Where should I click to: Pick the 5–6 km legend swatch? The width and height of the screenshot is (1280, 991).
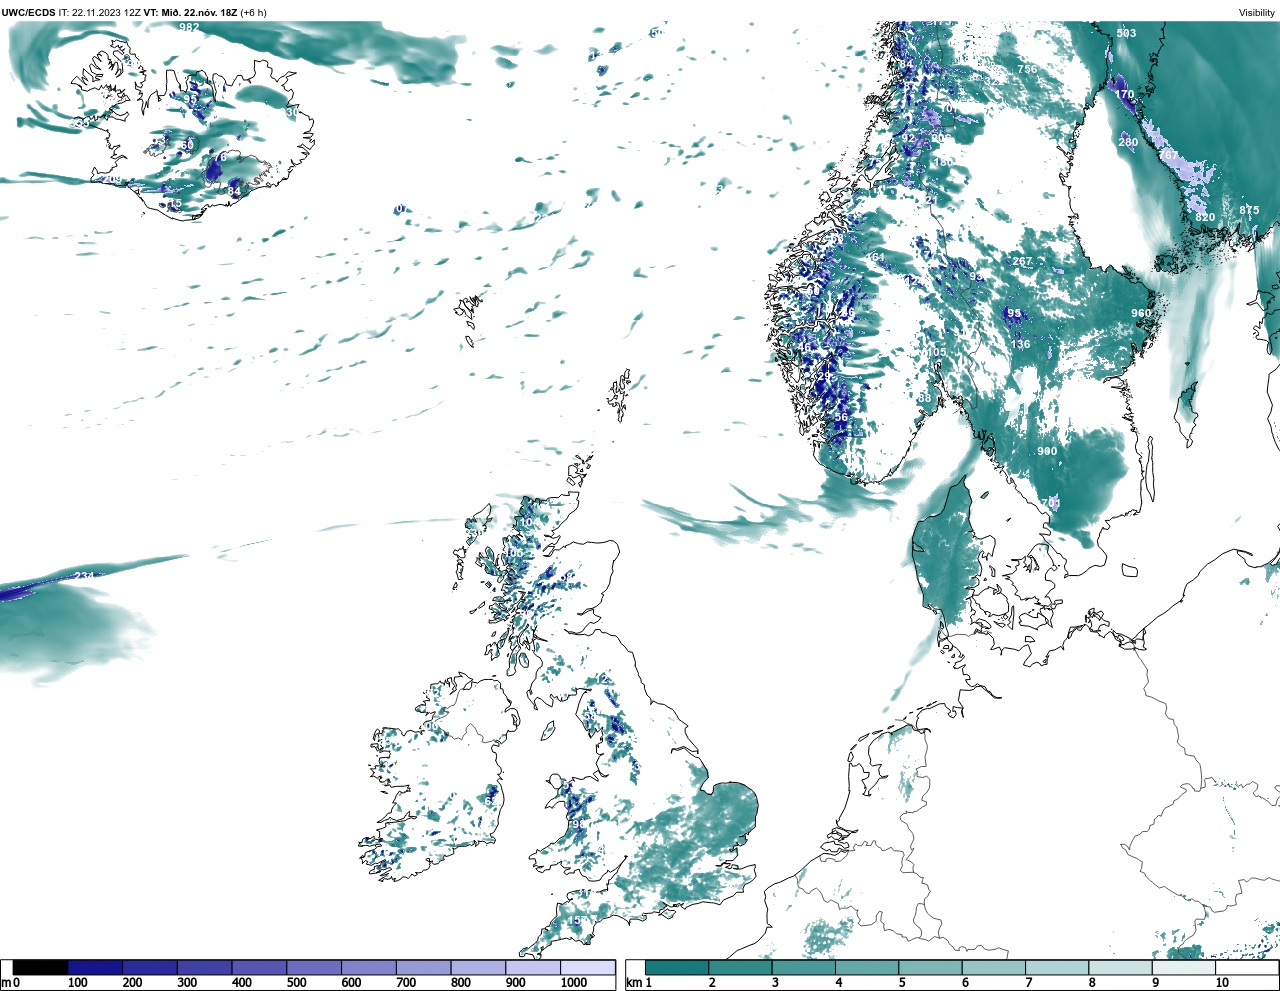tap(929, 968)
